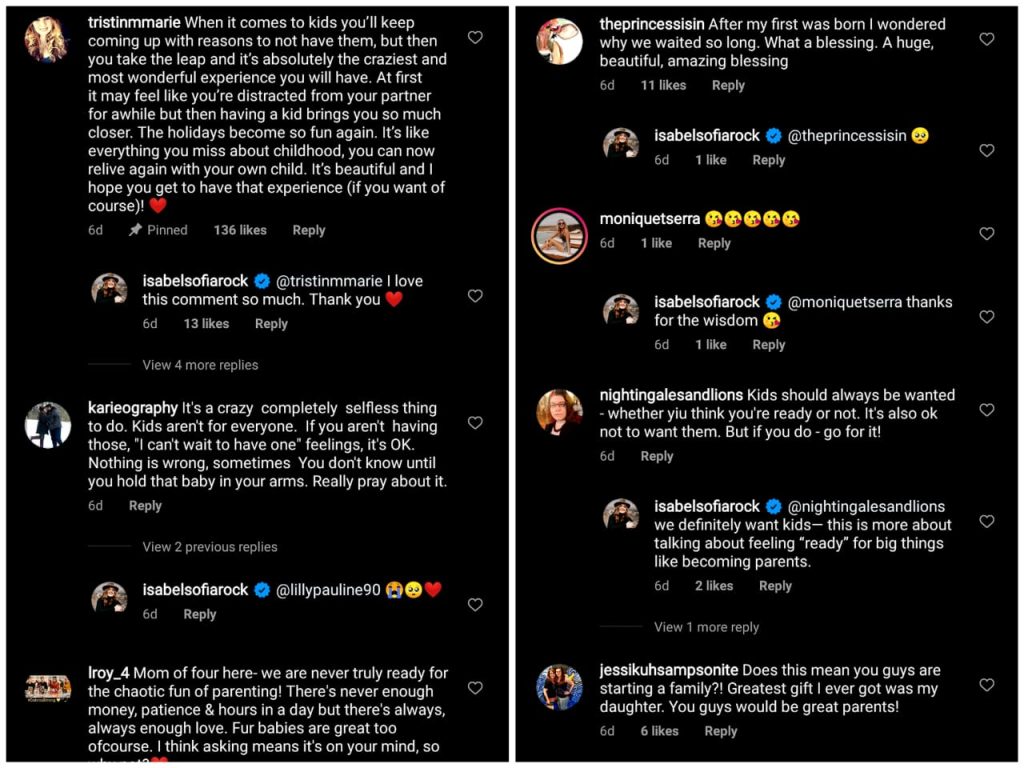Image resolution: width=1024 pixels, height=768 pixels.
Task: Toggle like on isabelsofiarock's reply to @lillypauline90
Action: [475, 604]
